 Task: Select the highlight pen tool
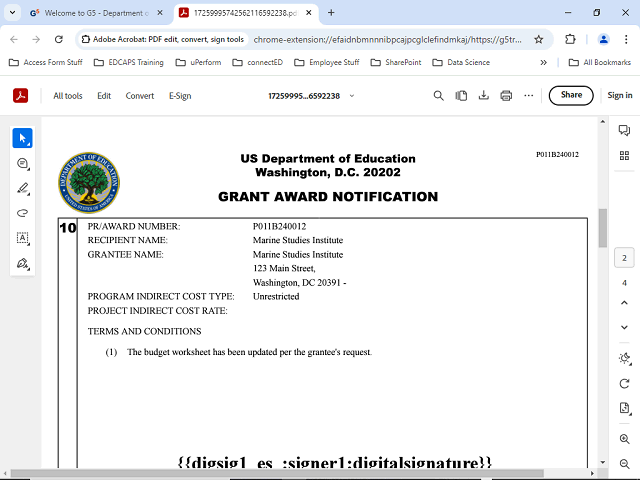[x=22, y=188]
